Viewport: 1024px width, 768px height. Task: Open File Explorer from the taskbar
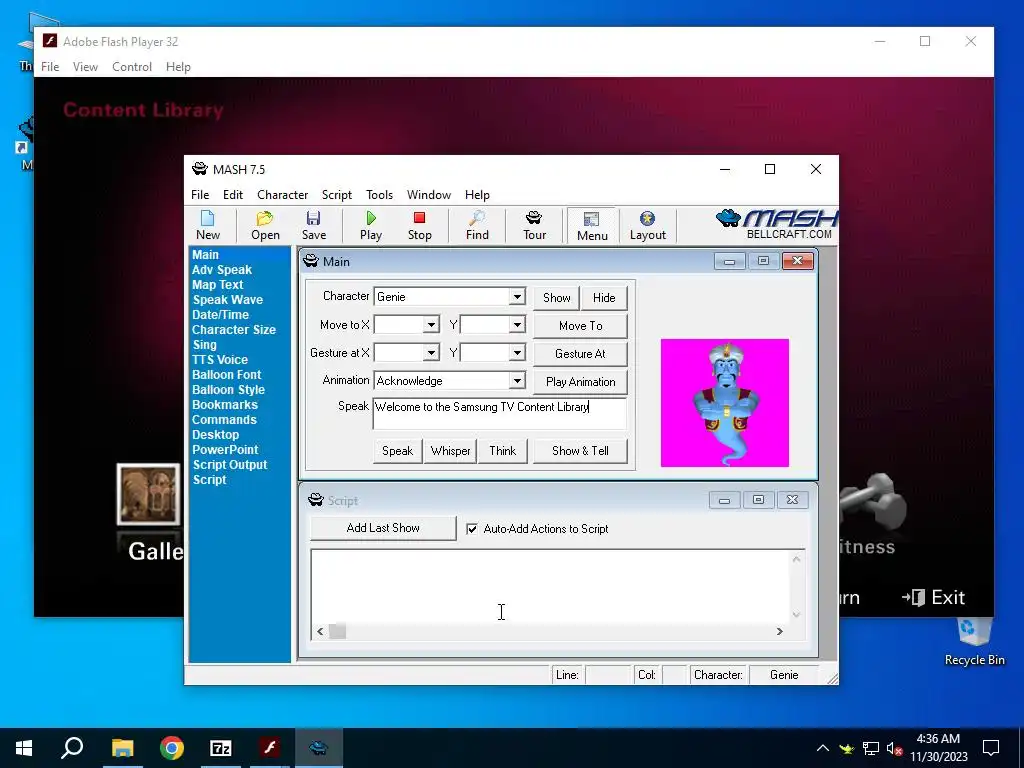[122, 748]
